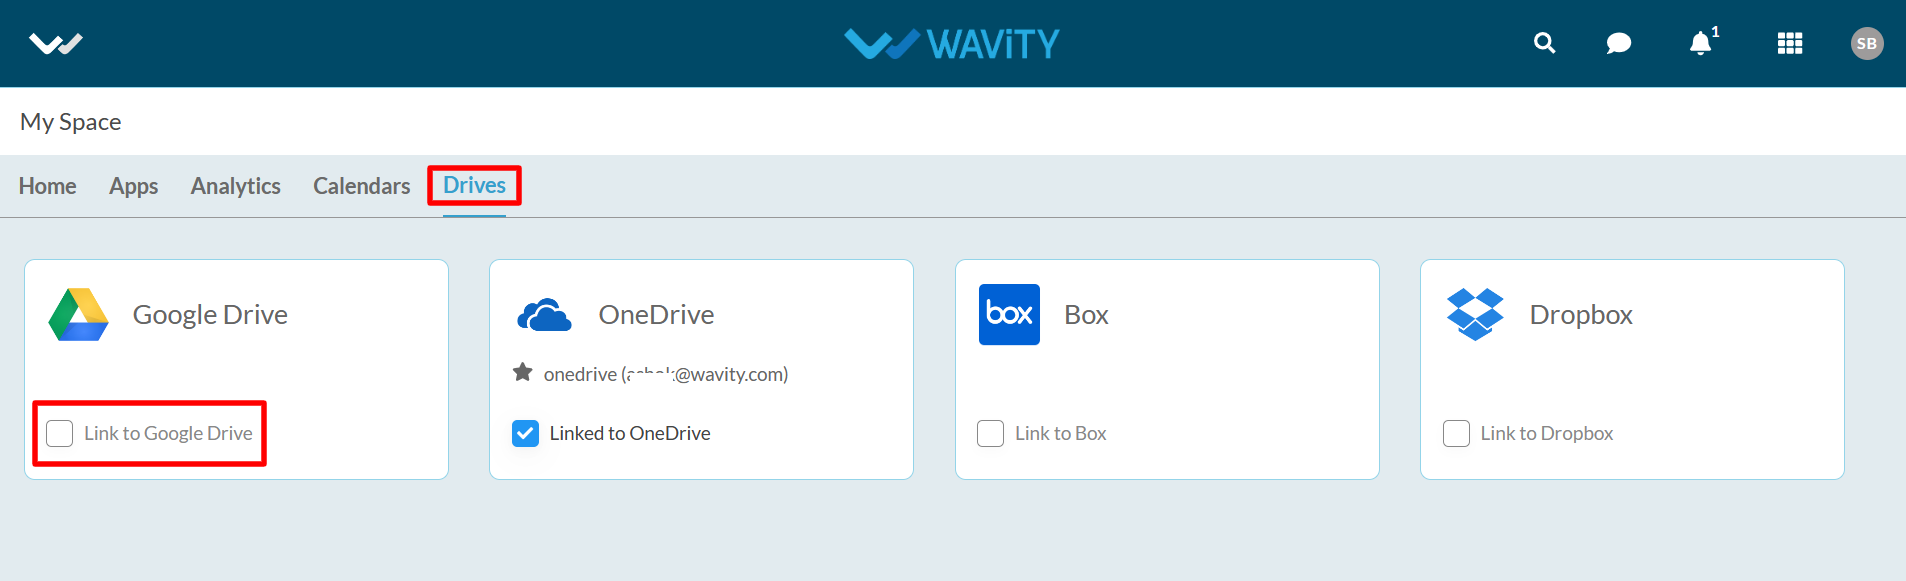Click the Dropbox card title
Viewport: 1906px width, 581px height.
click(1581, 315)
